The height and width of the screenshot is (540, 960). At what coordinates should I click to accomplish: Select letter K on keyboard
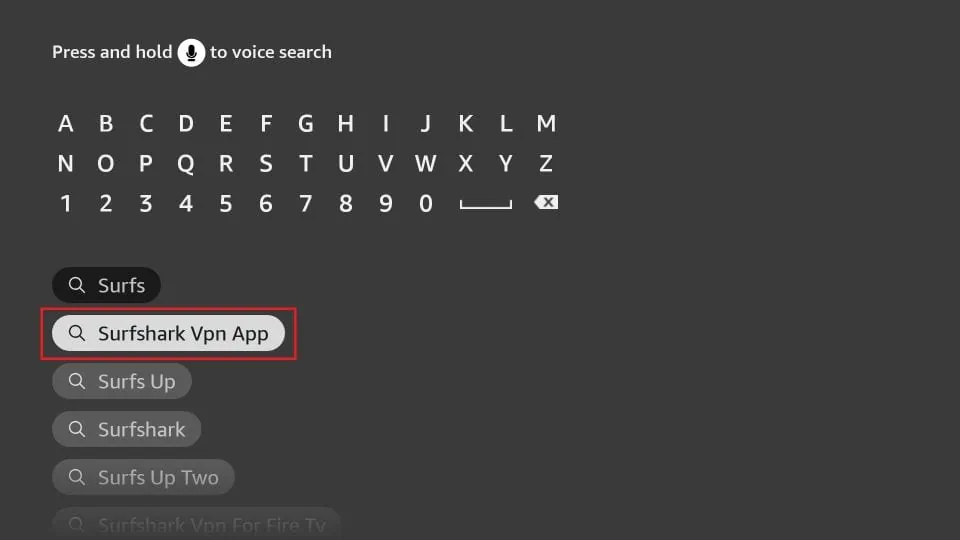(x=465, y=124)
